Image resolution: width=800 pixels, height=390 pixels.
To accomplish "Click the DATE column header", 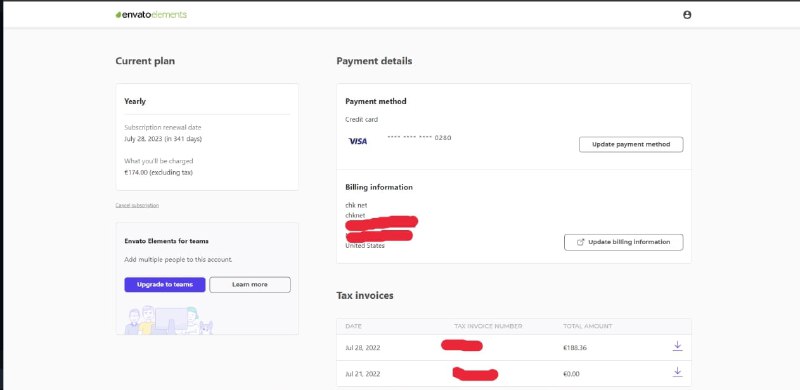I will click(x=354, y=326).
